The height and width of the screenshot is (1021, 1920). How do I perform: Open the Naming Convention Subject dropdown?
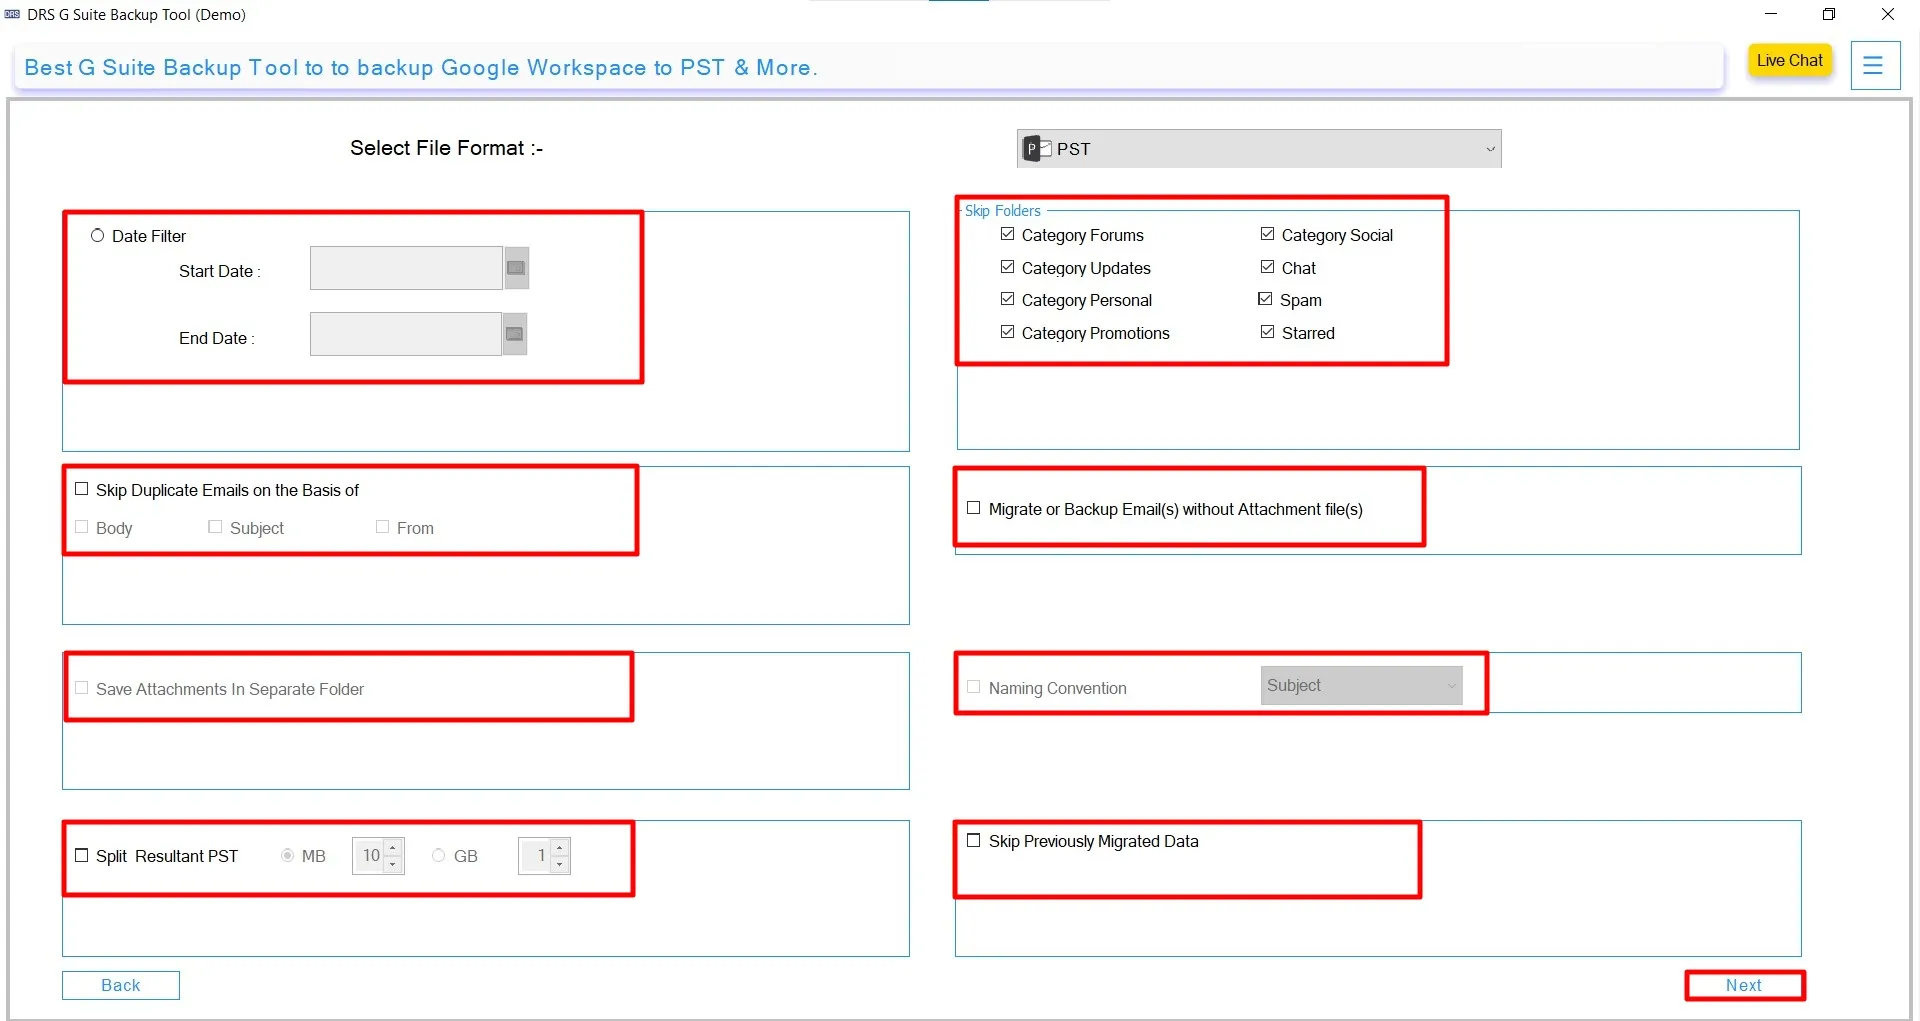coord(1361,686)
